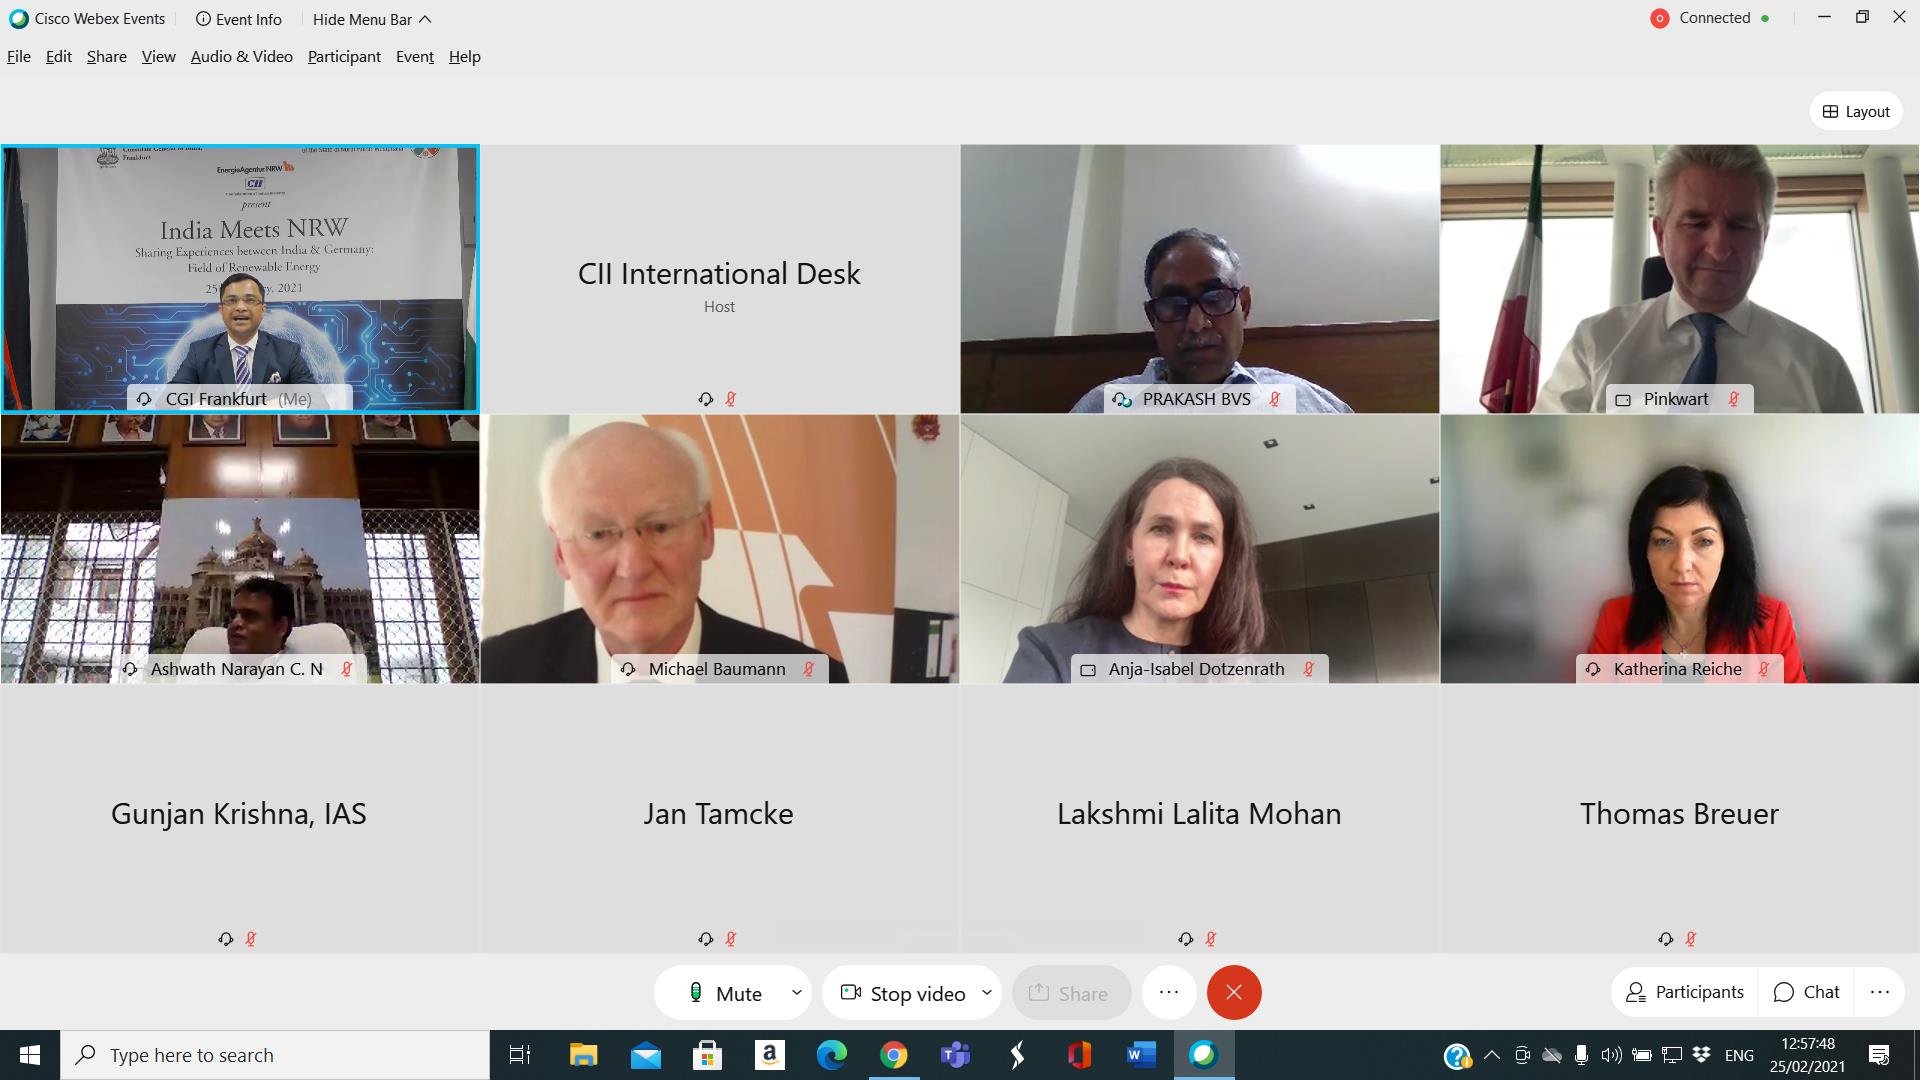Open Microsoft Teams from taskbar
The width and height of the screenshot is (1920, 1080).
pos(955,1055)
